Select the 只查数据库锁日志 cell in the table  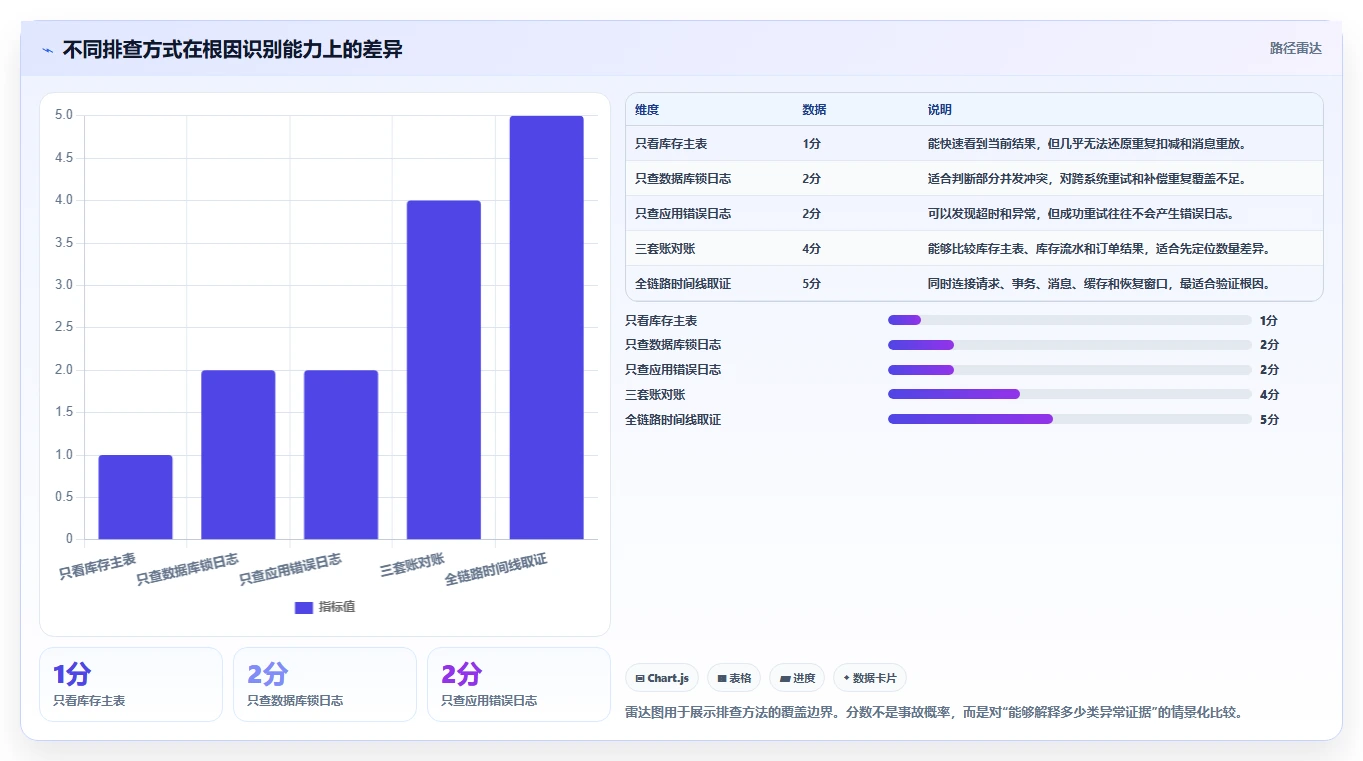pyautogui.click(x=683, y=179)
